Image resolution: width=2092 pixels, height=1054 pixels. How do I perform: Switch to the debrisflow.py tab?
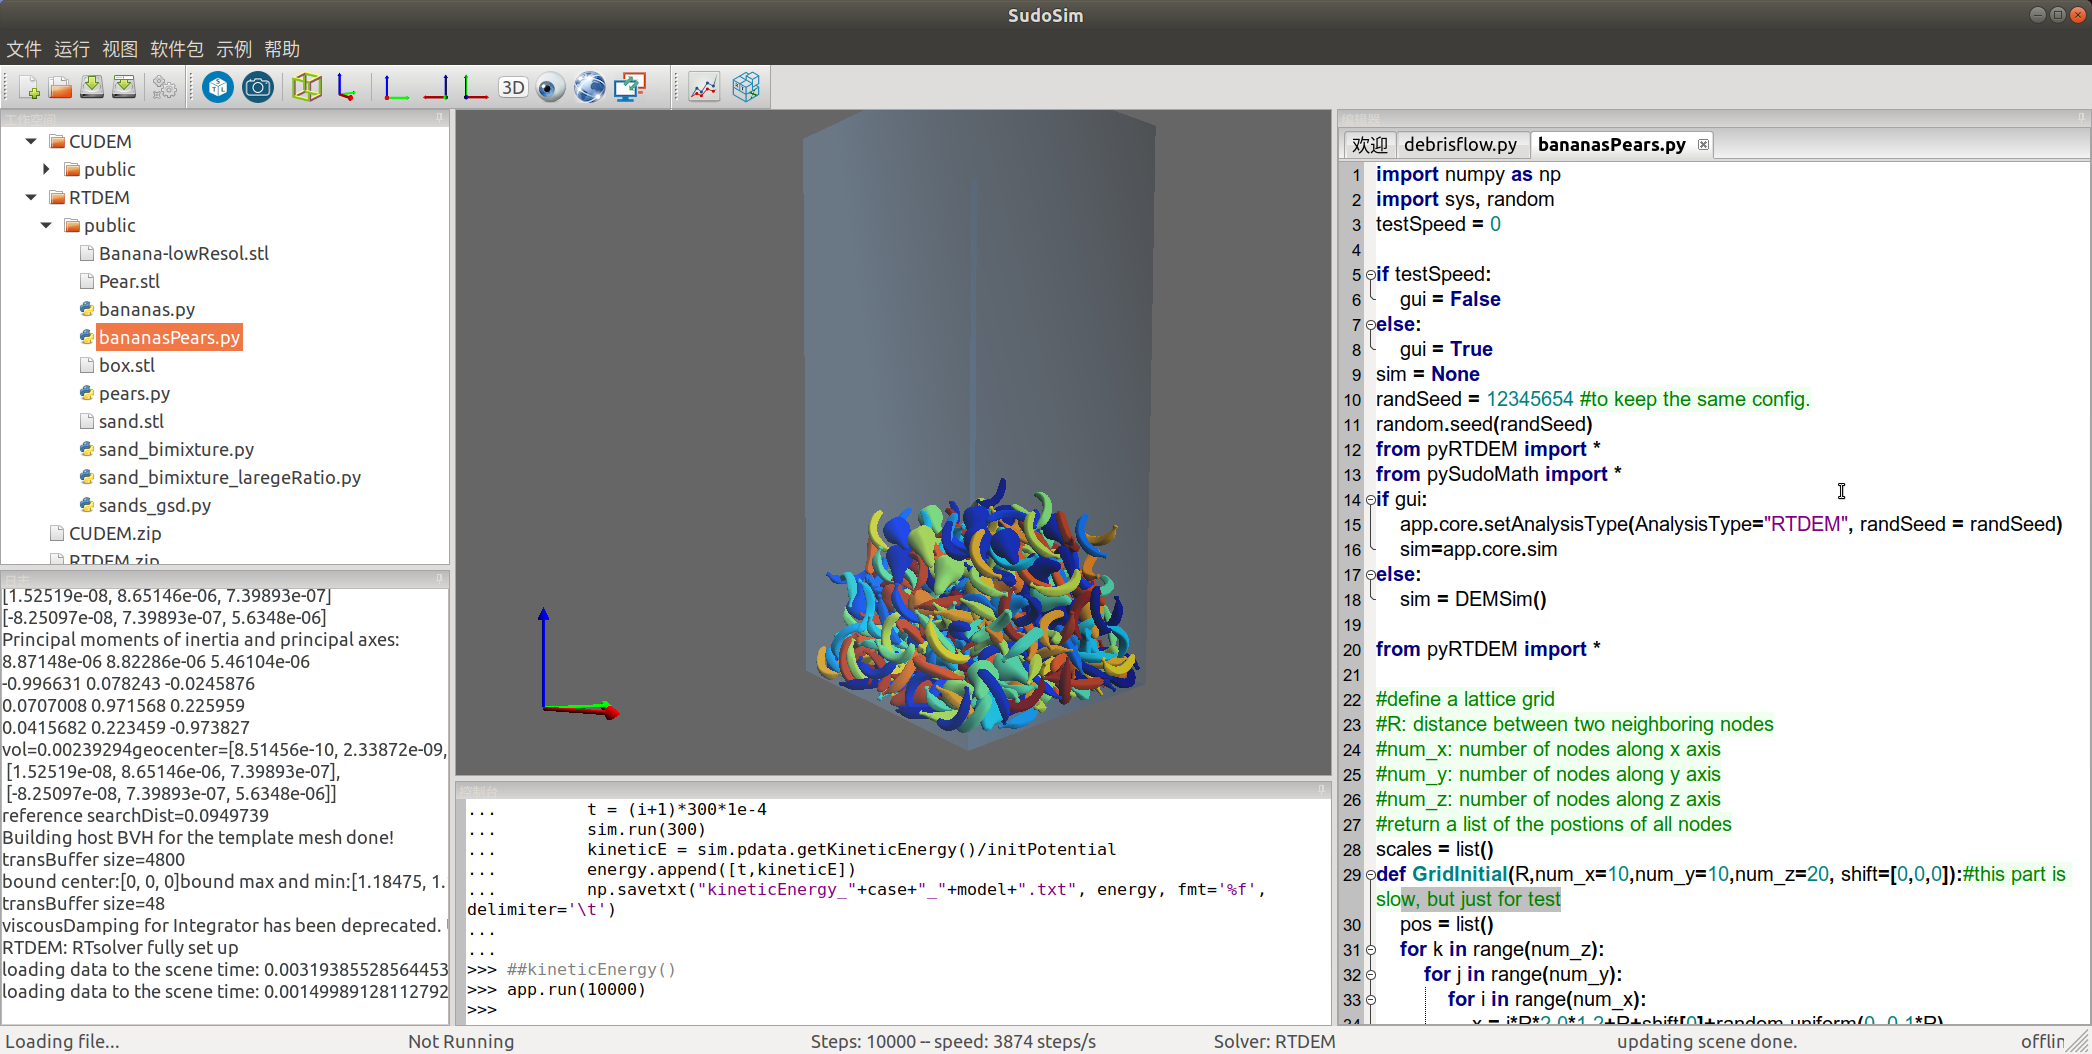(1459, 145)
